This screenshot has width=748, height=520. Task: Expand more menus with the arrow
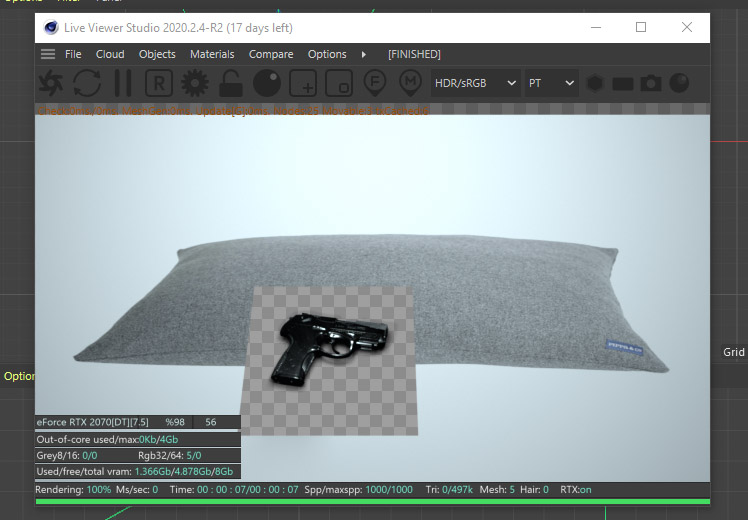pos(364,54)
